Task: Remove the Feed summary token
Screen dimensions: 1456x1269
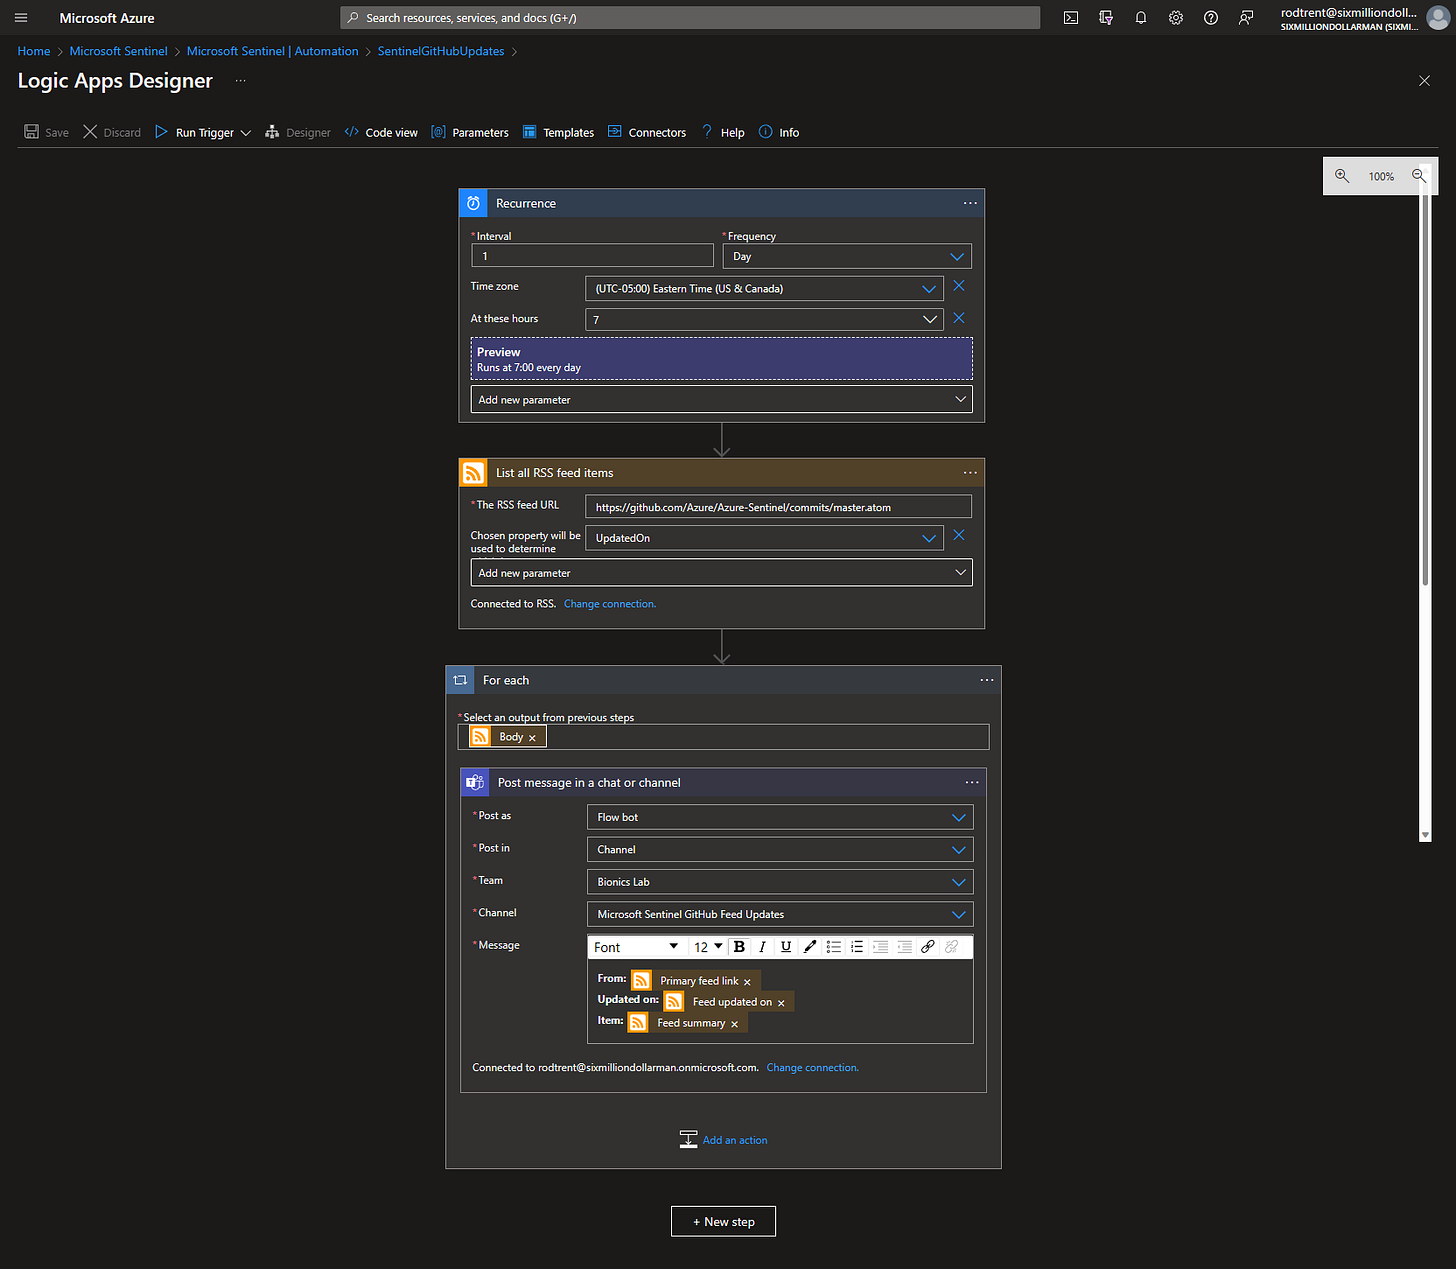Action: [x=734, y=1024]
